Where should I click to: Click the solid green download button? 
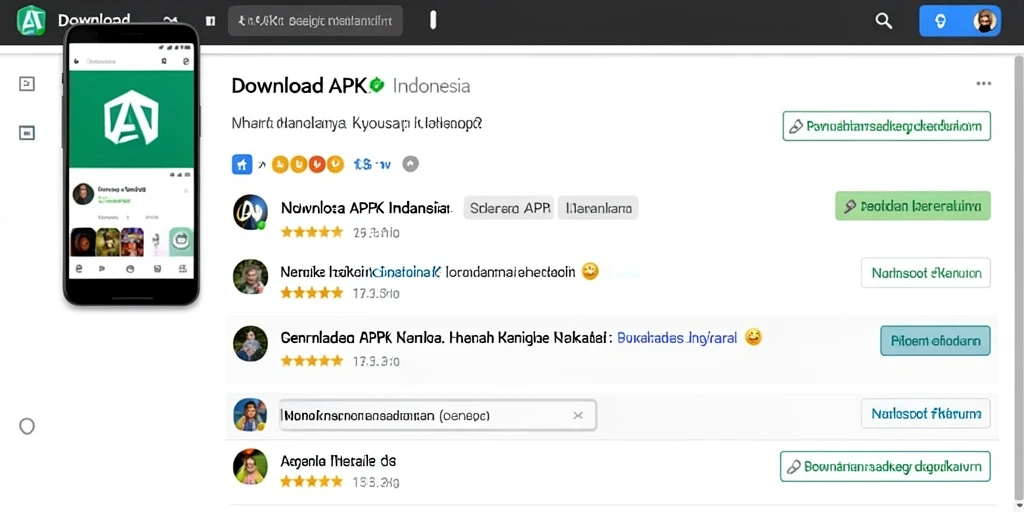(912, 206)
